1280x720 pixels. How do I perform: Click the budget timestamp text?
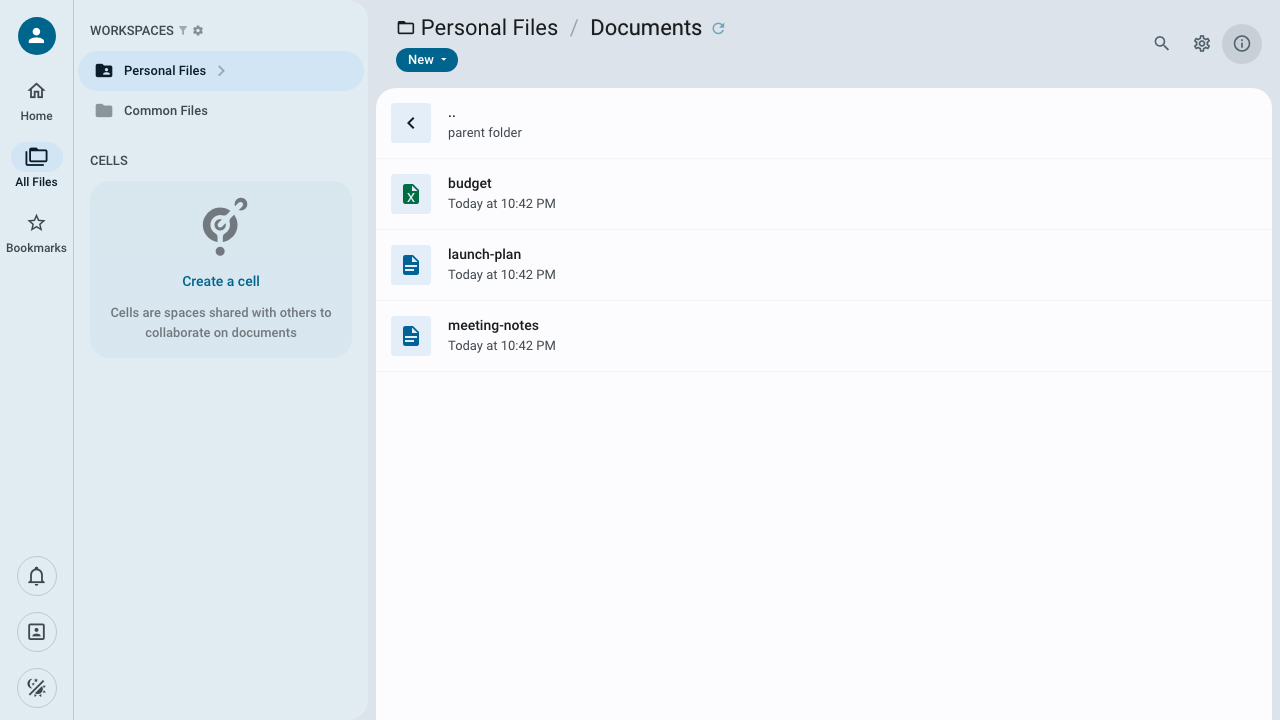point(502,204)
